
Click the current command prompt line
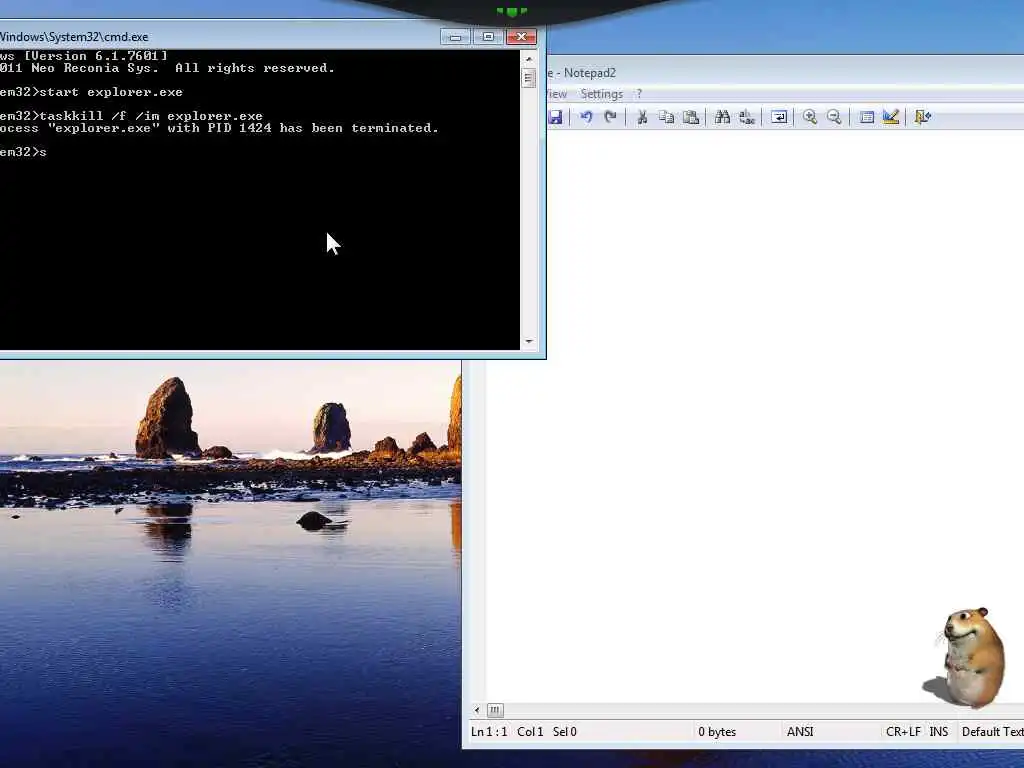tap(24, 152)
